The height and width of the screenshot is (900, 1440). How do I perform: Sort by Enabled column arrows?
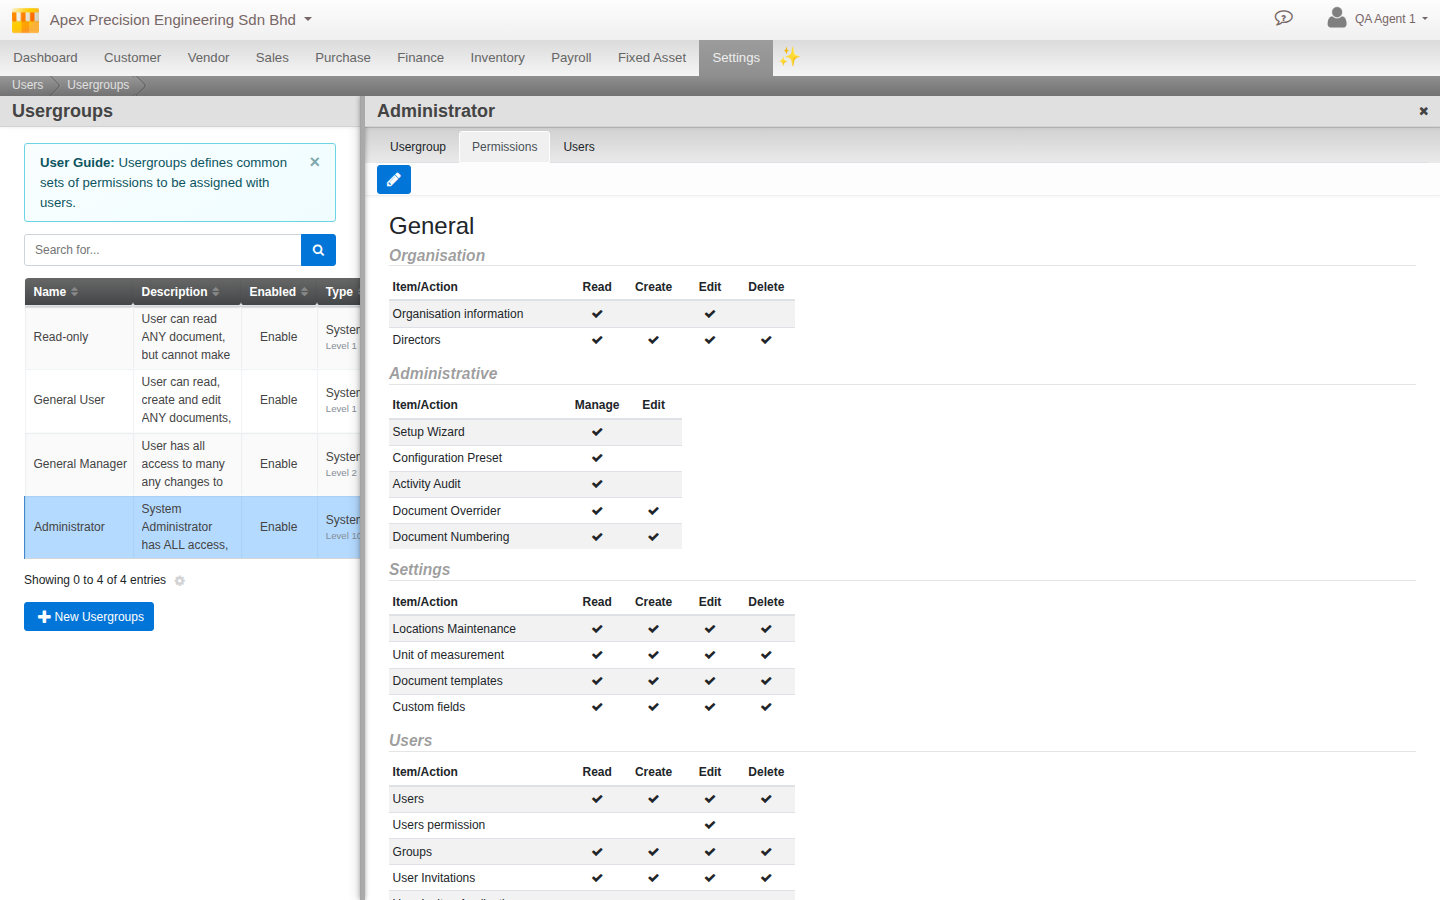click(304, 292)
